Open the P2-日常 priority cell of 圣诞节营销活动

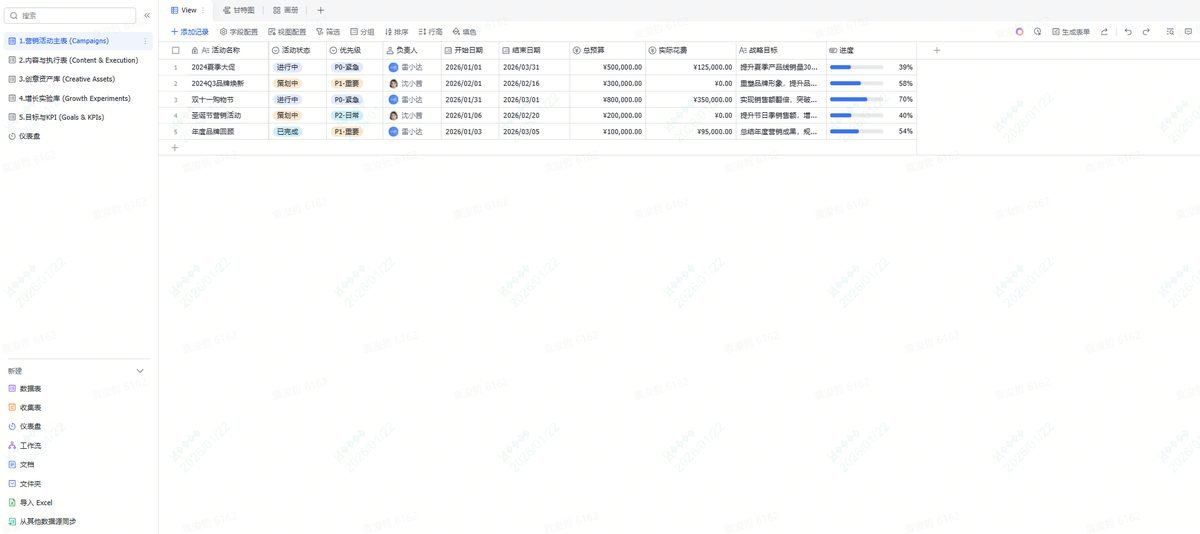(x=355, y=115)
